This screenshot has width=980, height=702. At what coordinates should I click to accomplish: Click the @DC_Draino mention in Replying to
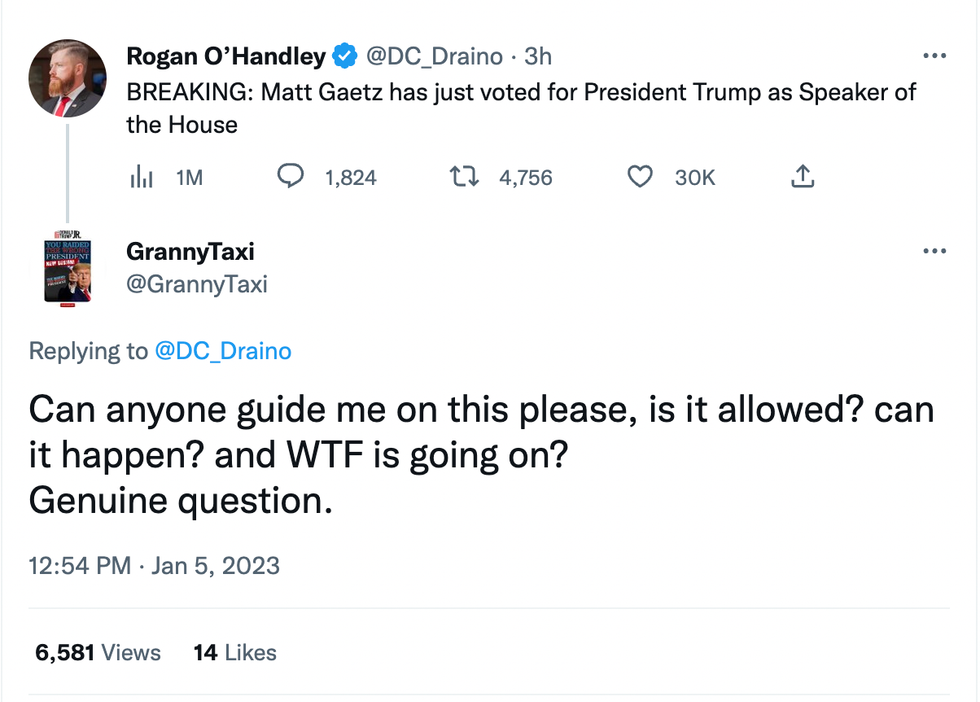[223, 351]
